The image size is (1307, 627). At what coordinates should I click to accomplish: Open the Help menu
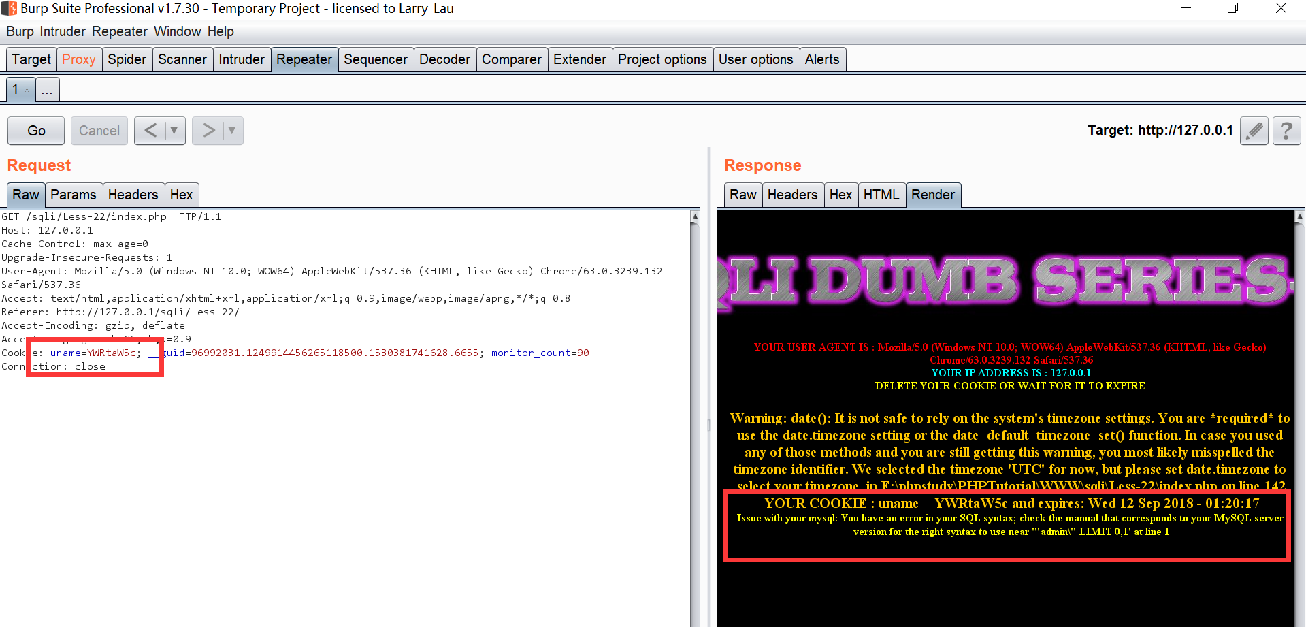pos(220,32)
